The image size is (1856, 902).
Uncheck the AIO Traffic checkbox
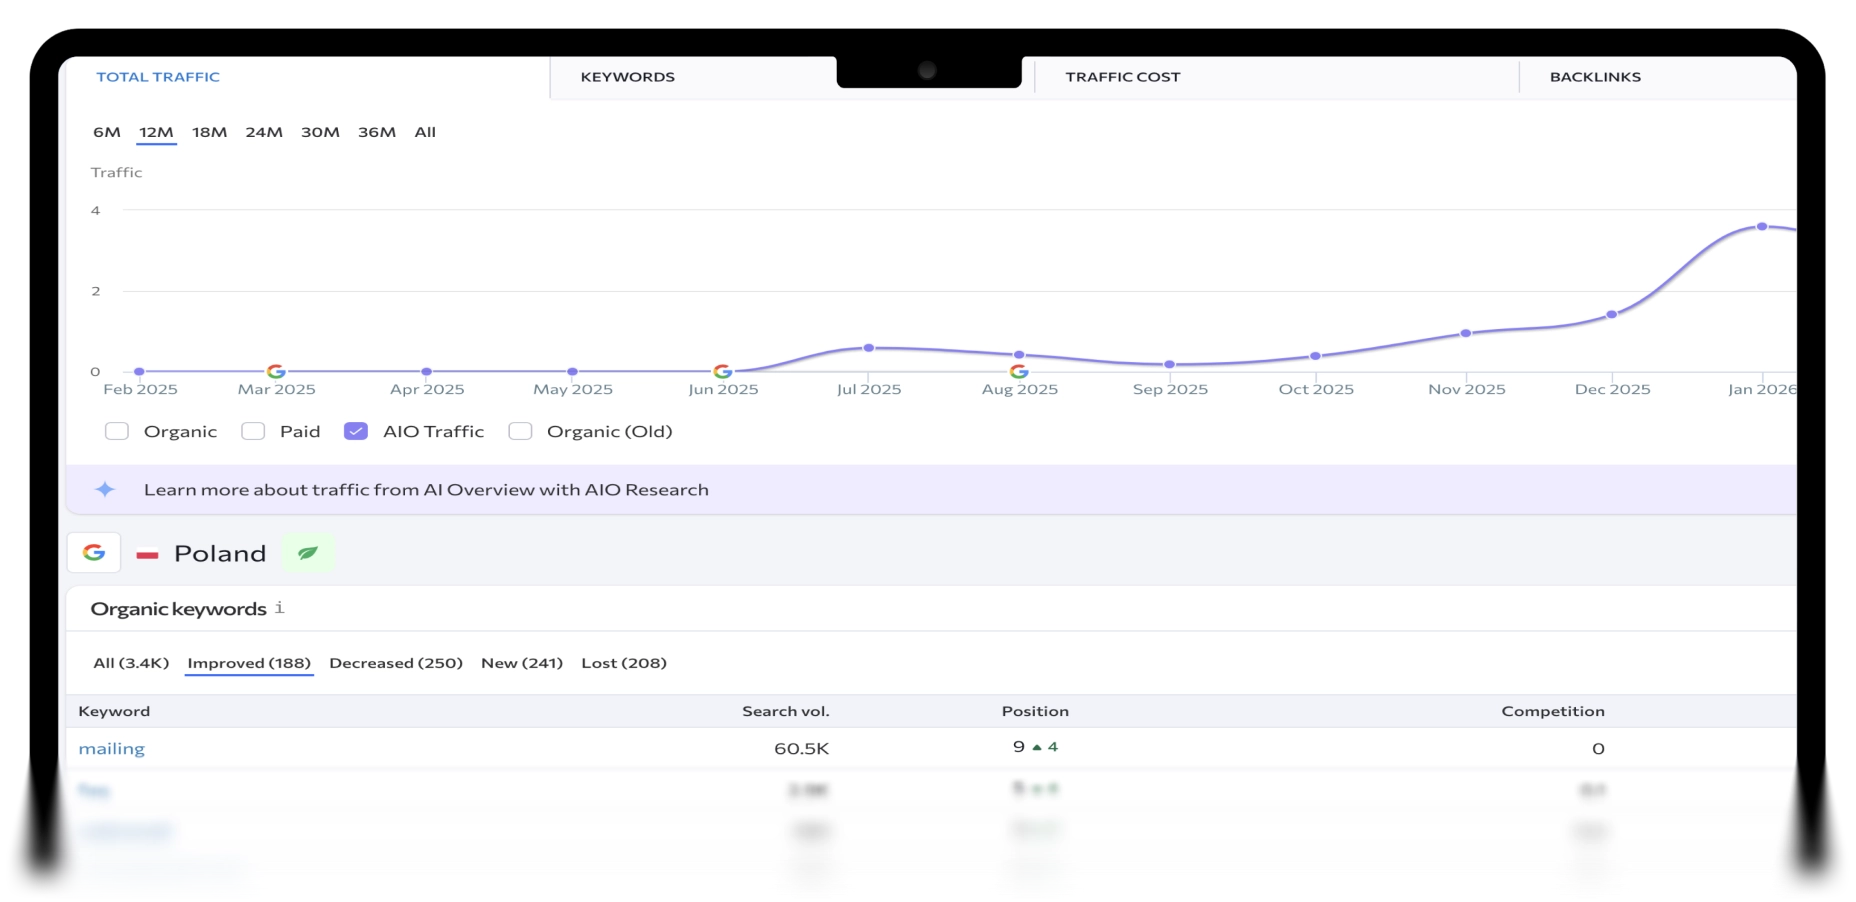[356, 431]
